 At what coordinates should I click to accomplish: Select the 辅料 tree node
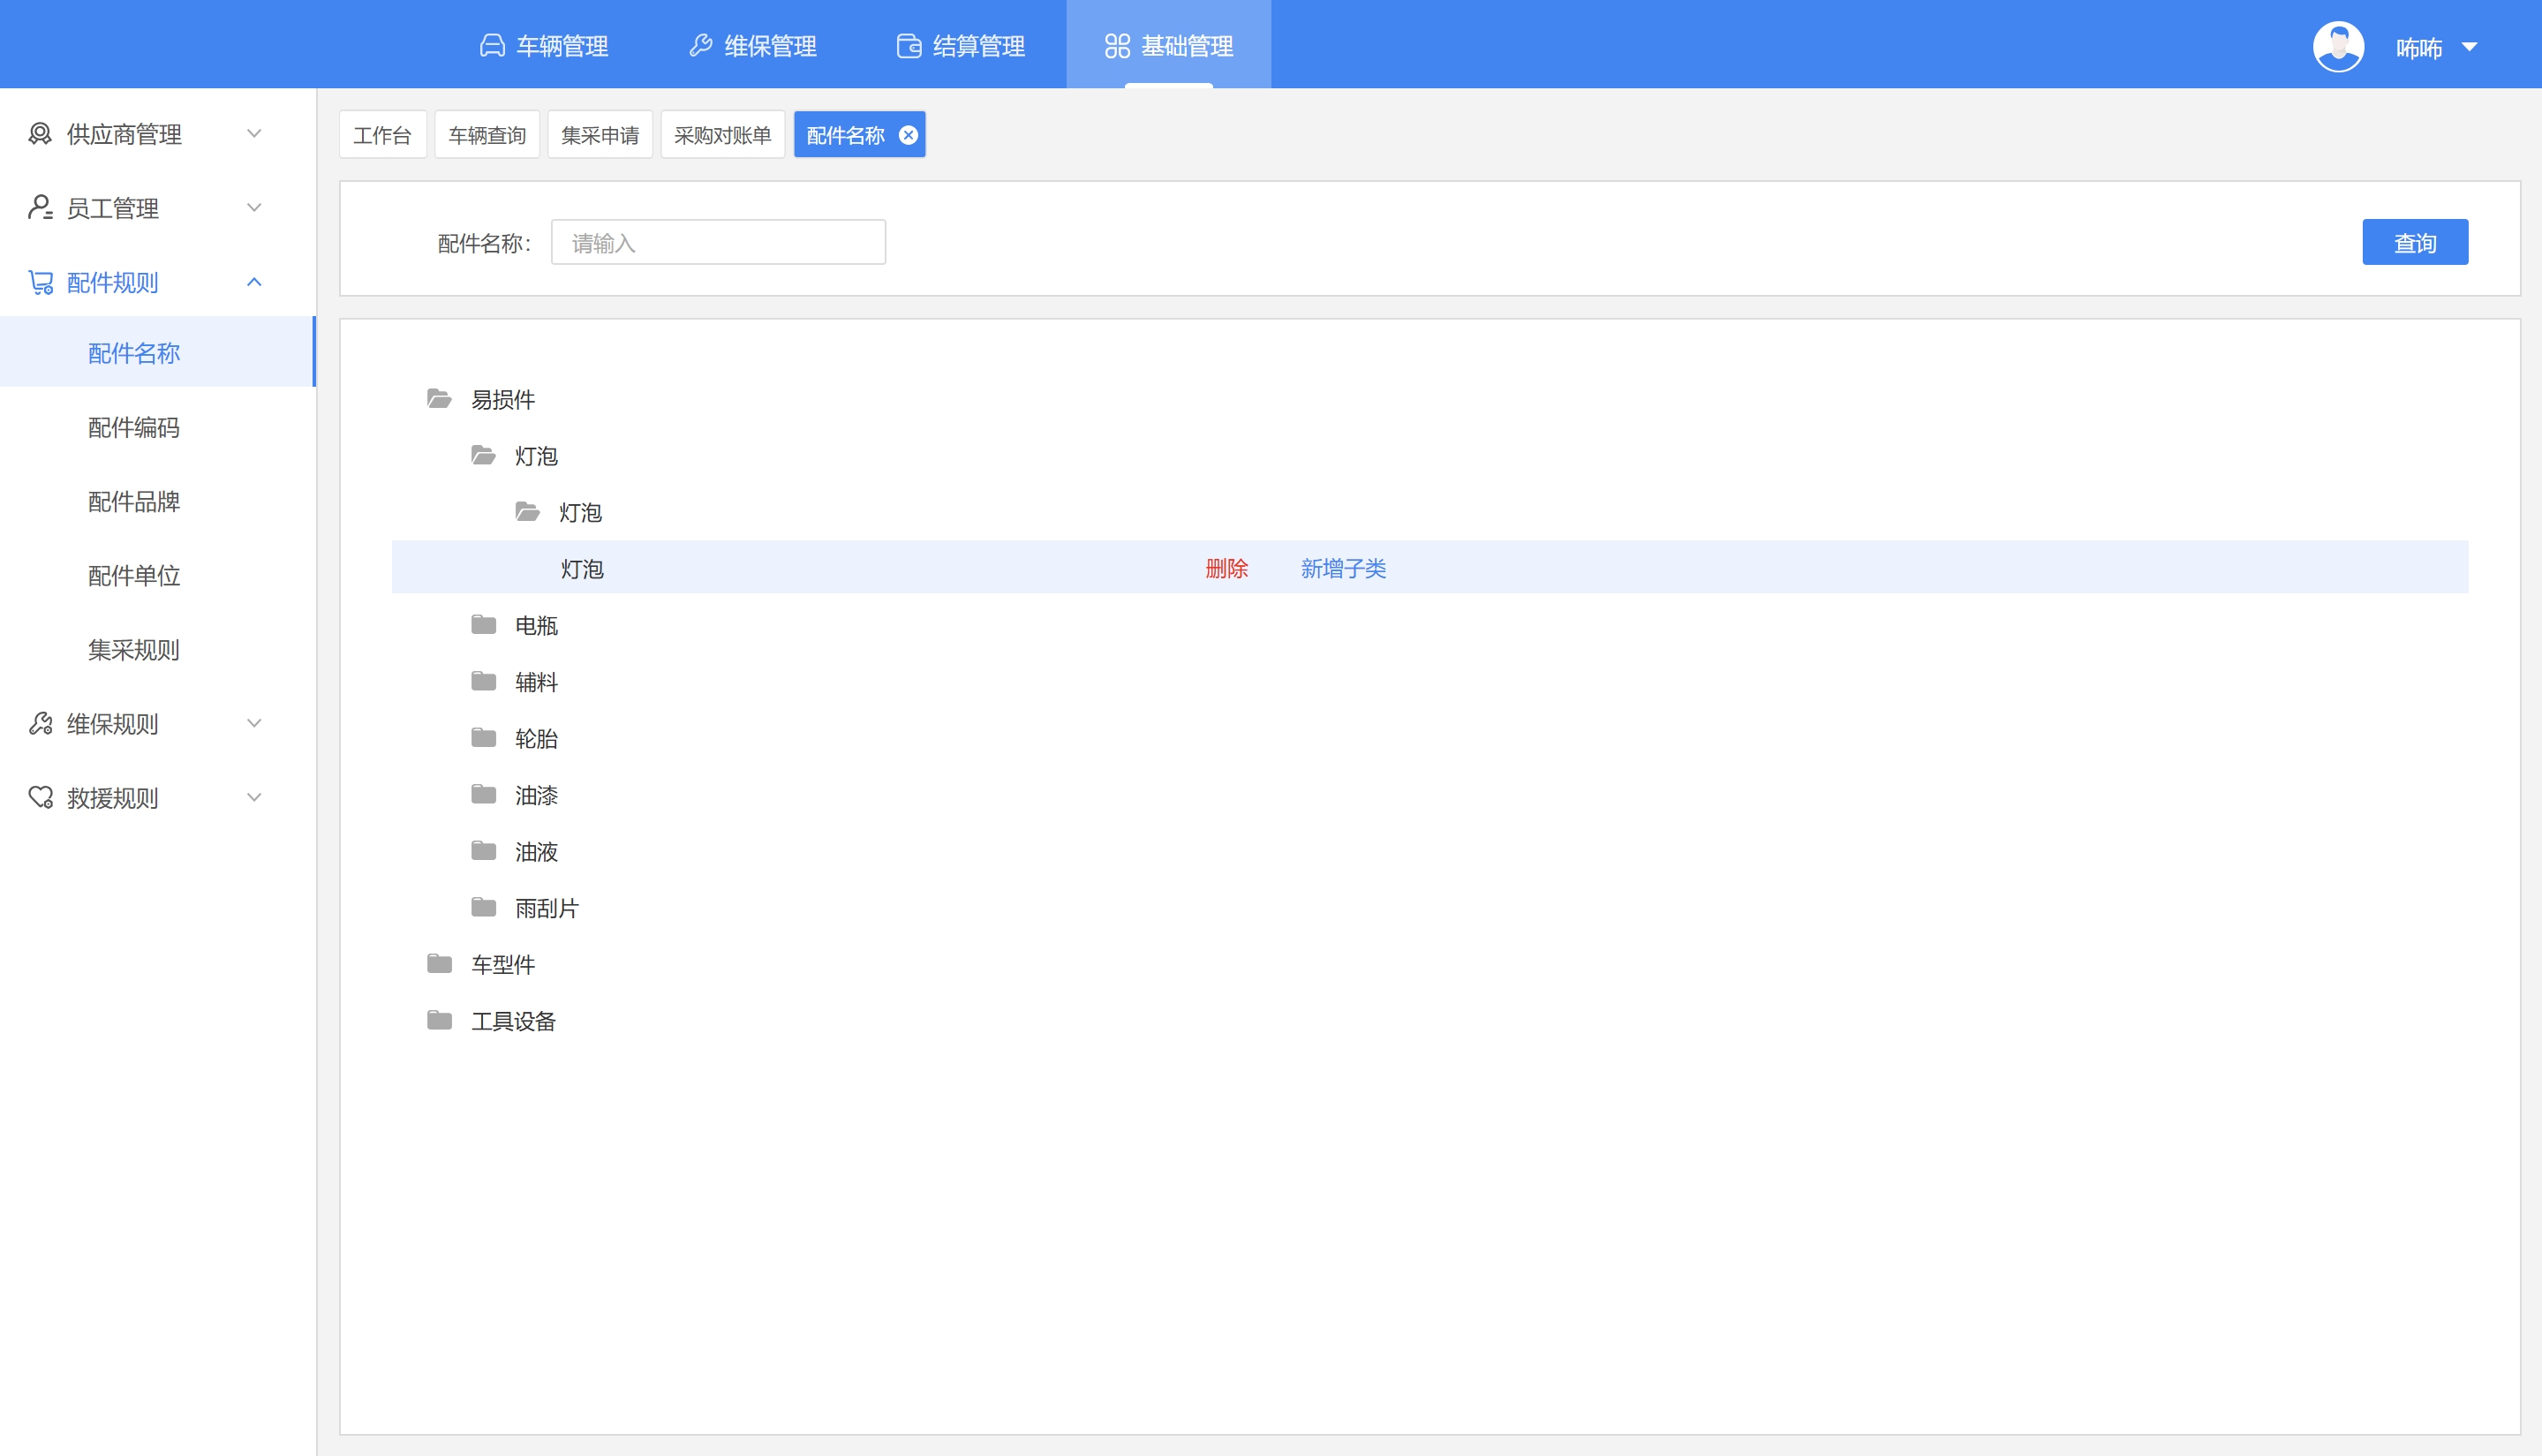click(536, 682)
